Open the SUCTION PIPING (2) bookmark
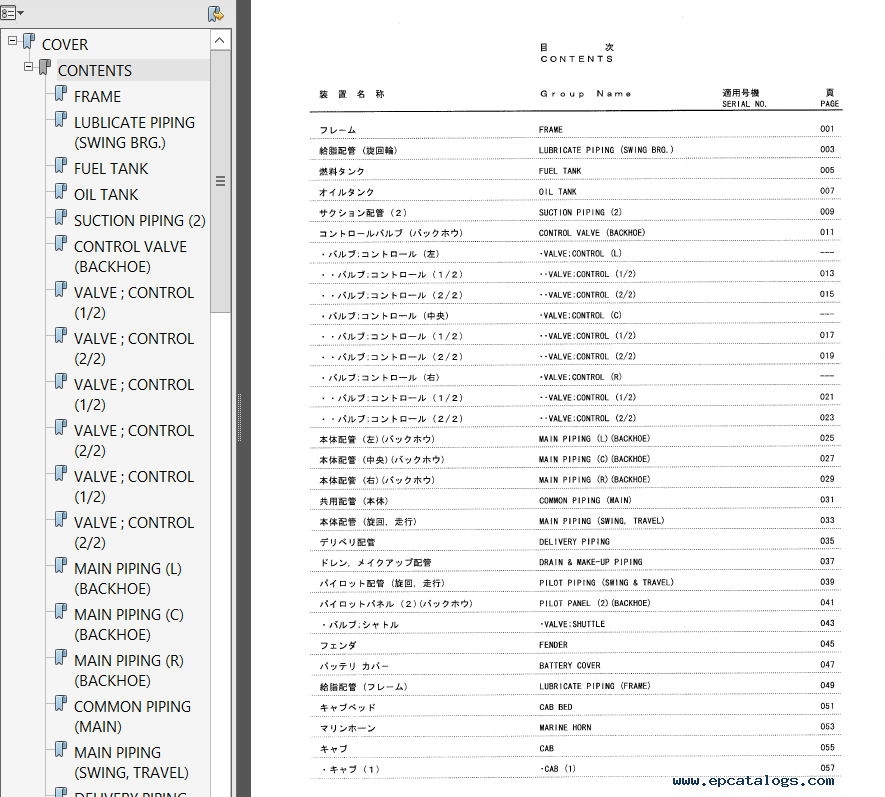Screen dimensions: 885x797 click(139, 221)
